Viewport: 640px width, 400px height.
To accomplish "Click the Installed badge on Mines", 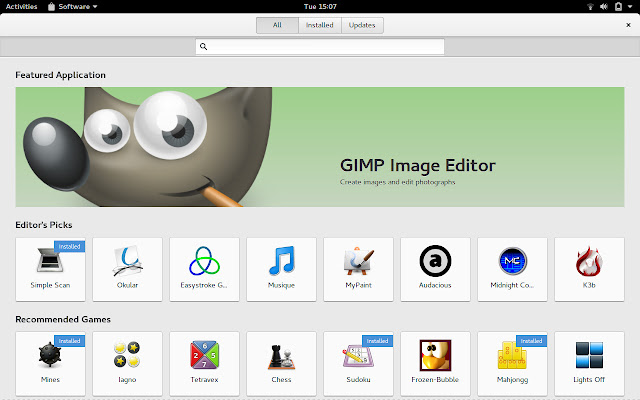I will (69, 341).
